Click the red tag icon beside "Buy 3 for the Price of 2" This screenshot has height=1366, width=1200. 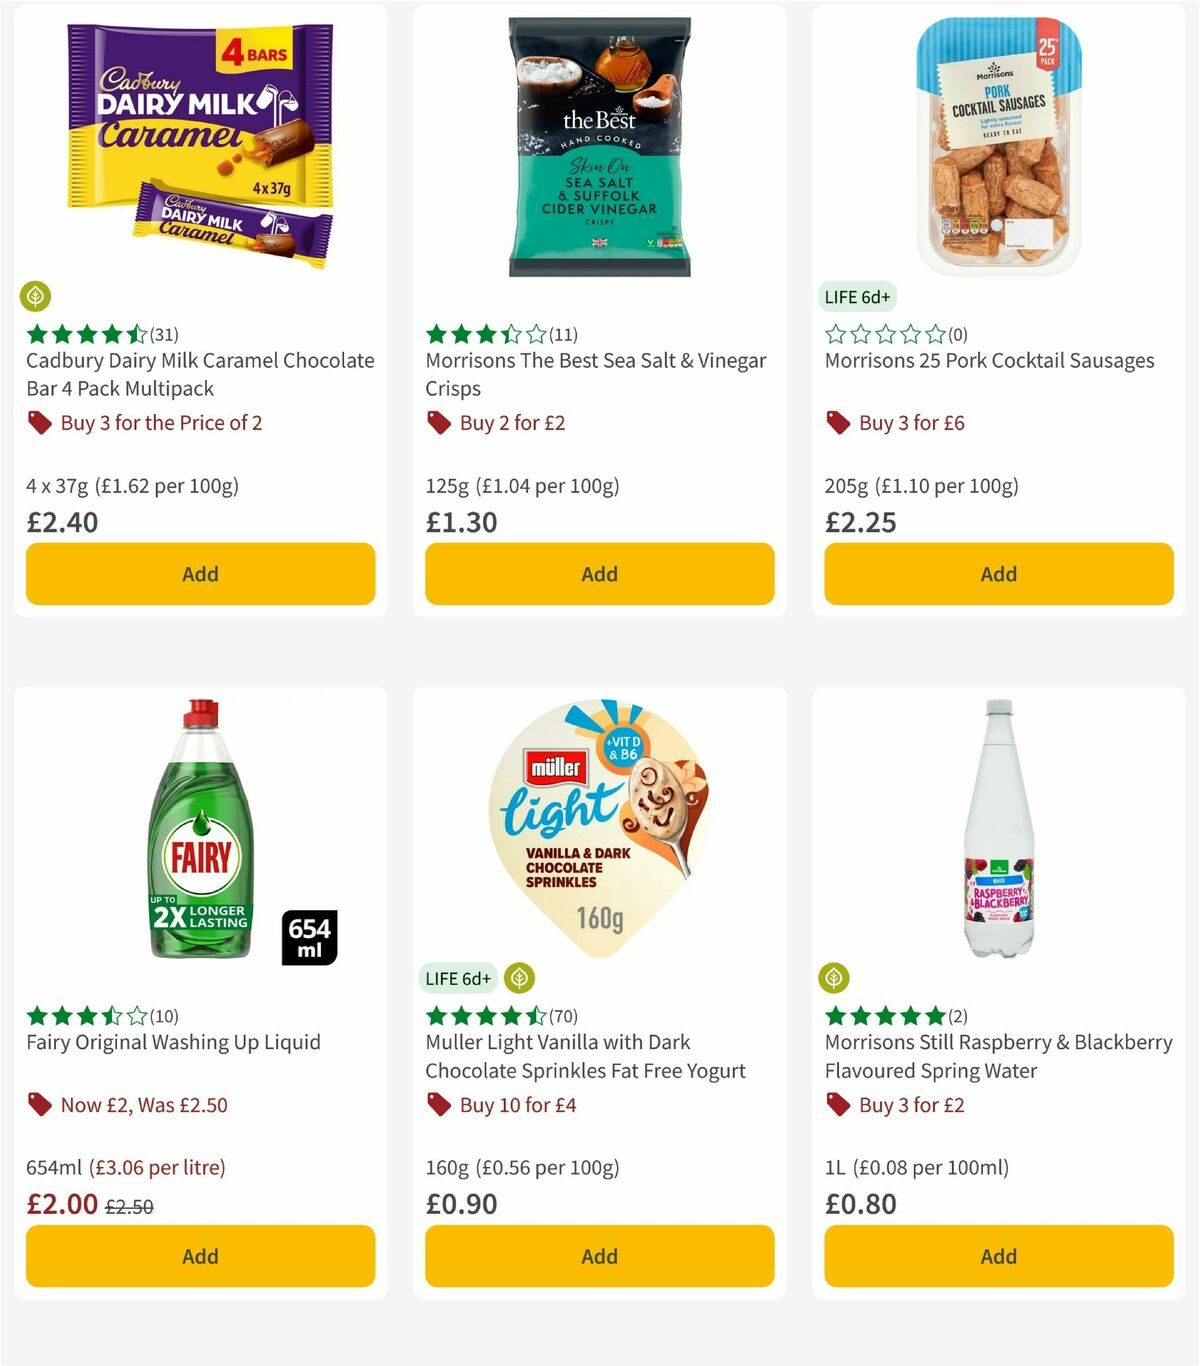pos(39,423)
